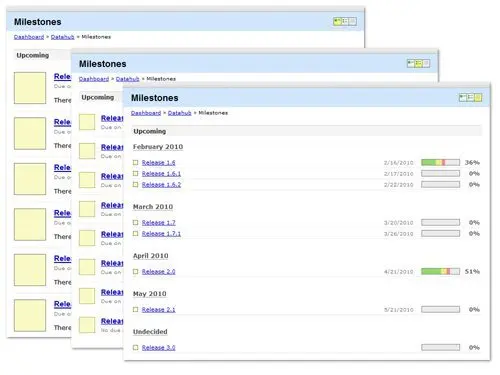This screenshot has height=375, width=500.
Task: Click the 4/21/2010 due date
Action: [398, 272]
